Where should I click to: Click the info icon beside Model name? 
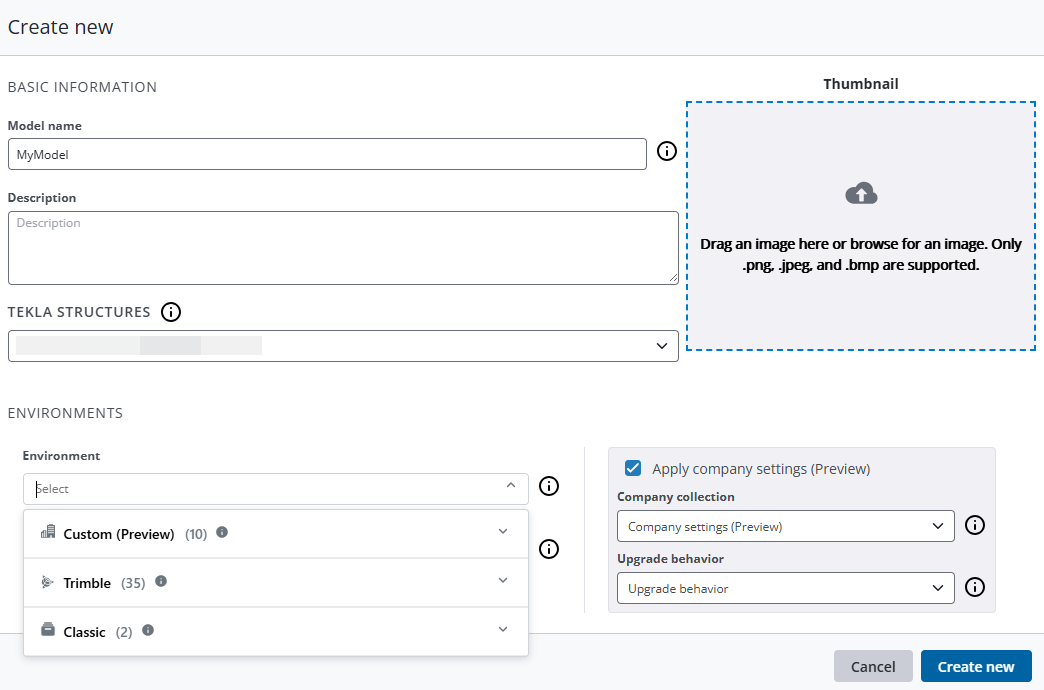(x=667, y=152)
